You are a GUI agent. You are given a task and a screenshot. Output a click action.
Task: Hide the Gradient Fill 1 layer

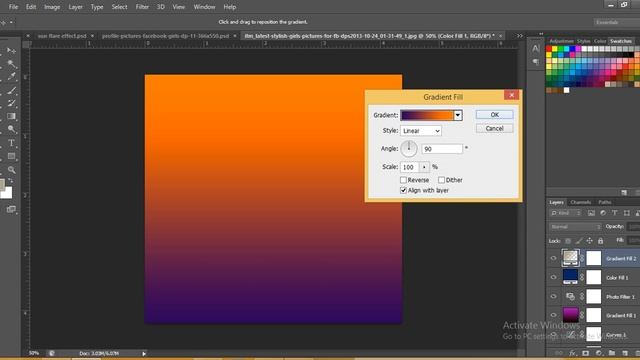[553, 315]
